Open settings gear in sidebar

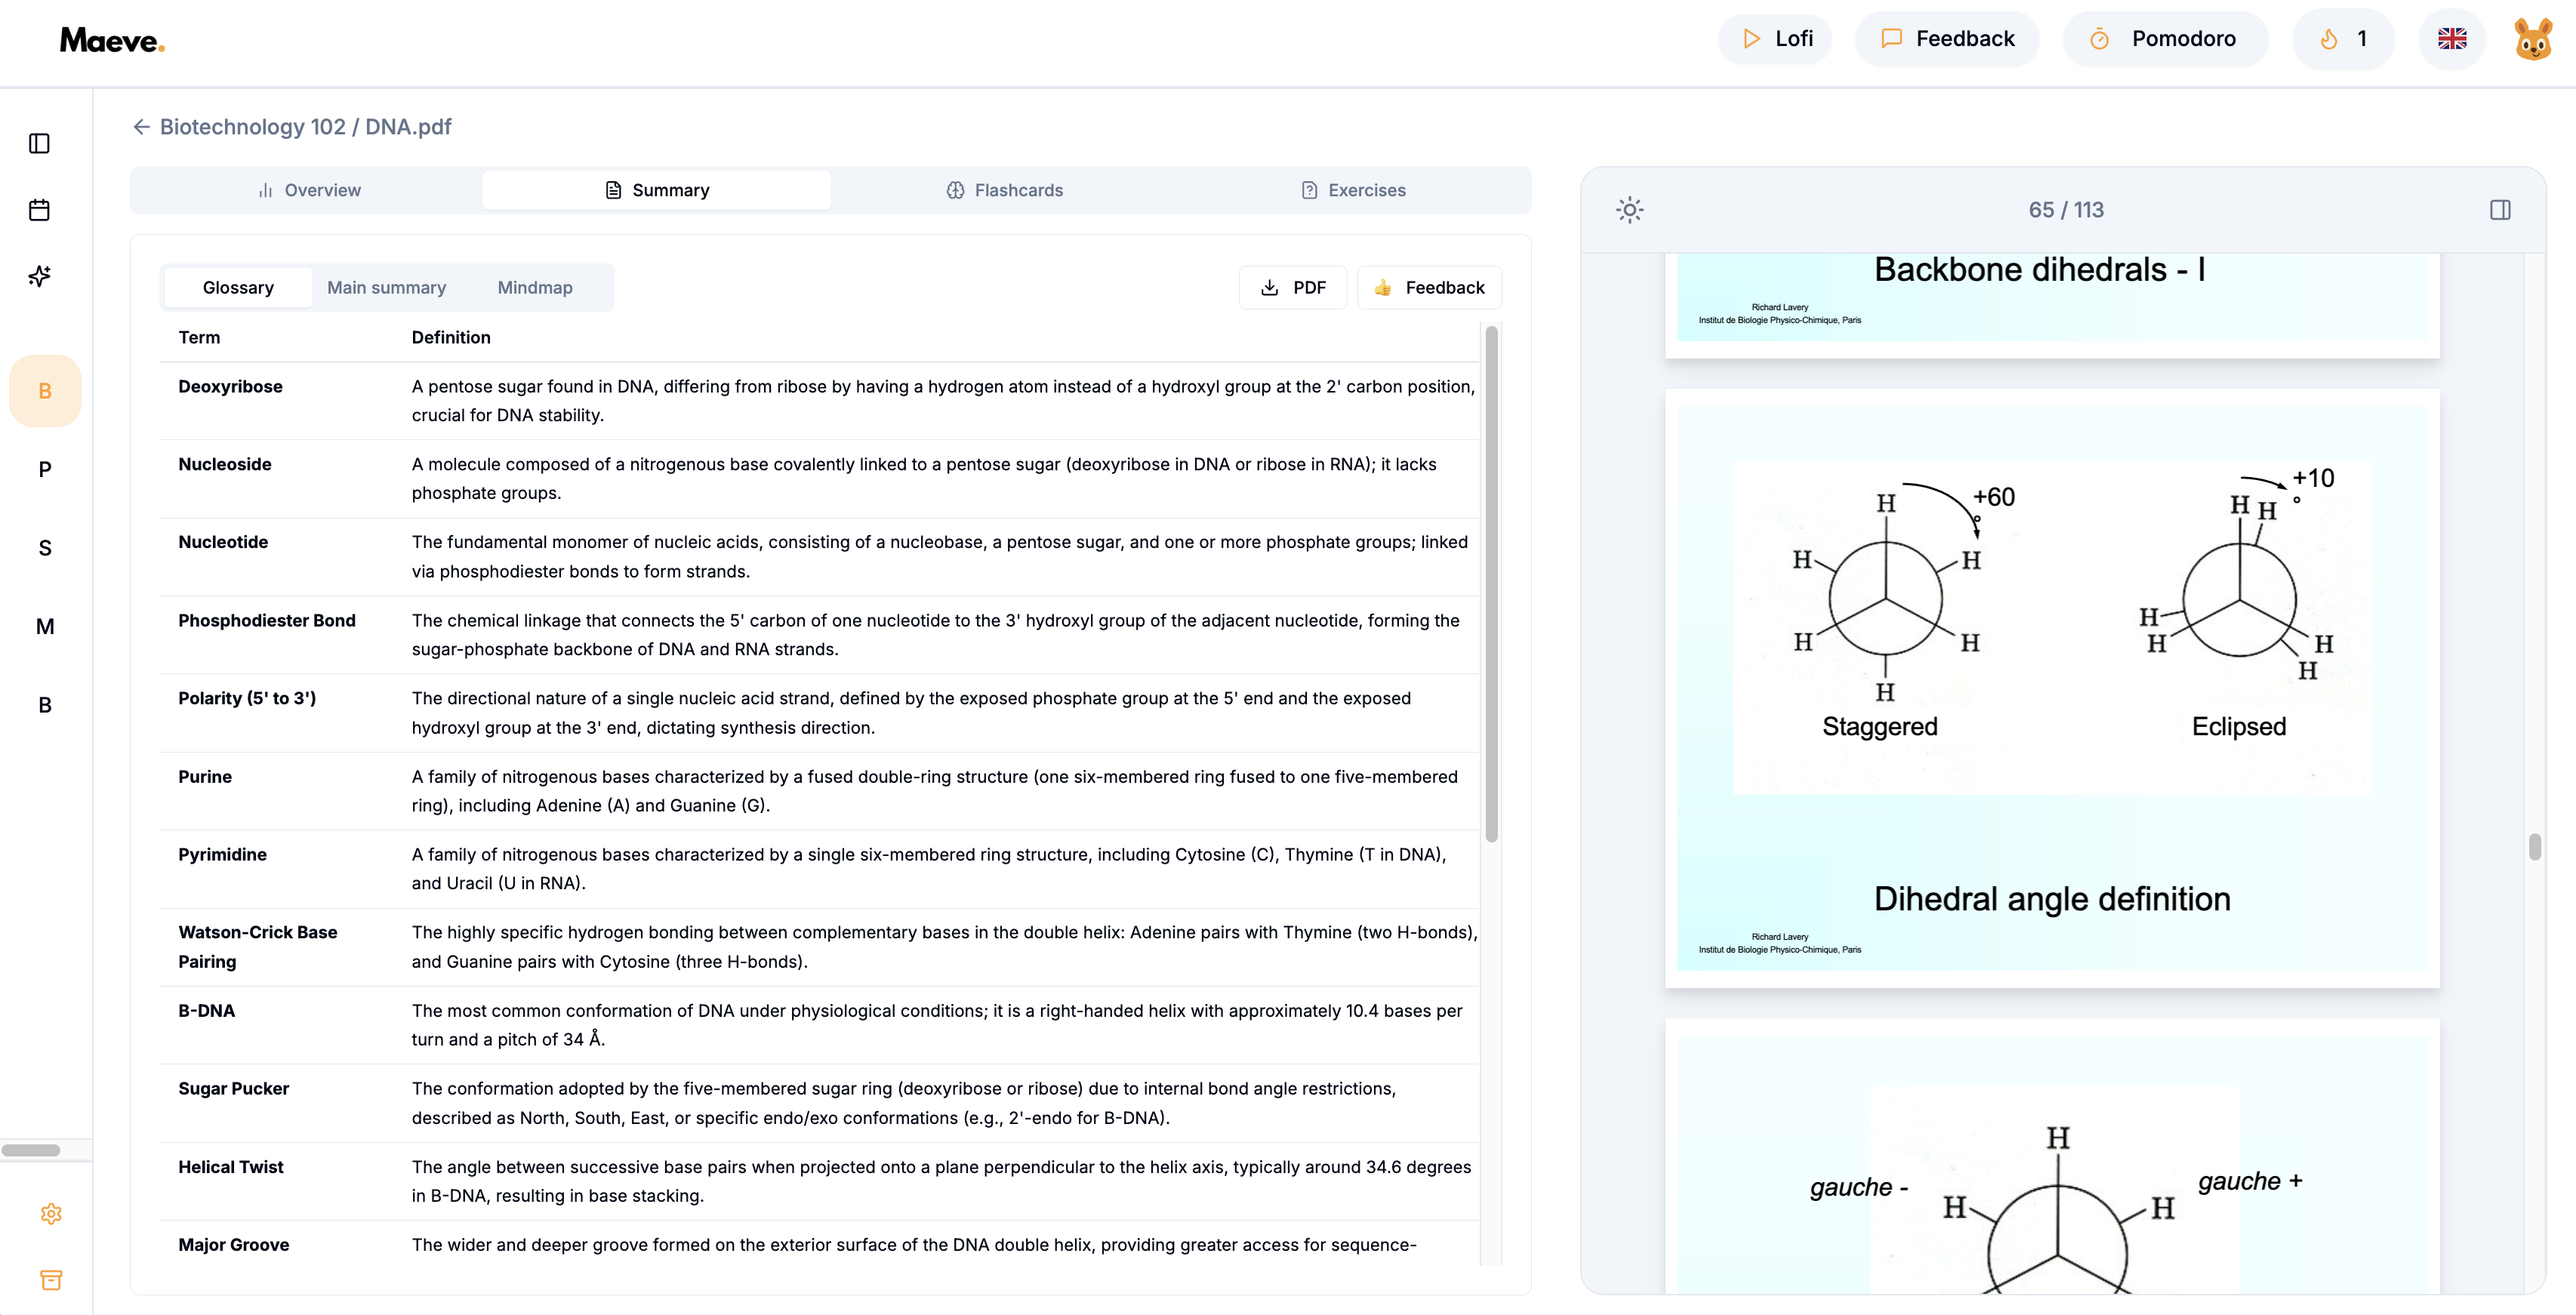pos(51,1213)
